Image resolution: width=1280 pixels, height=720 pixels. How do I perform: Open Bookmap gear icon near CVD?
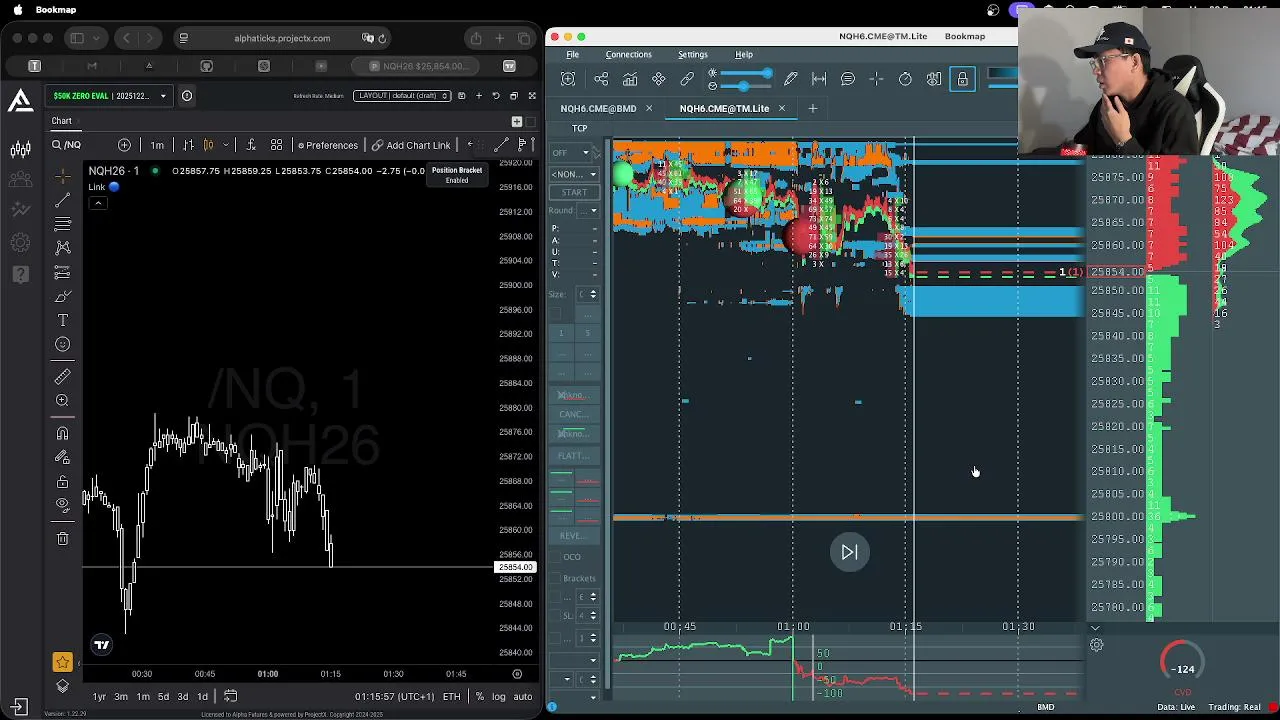coord(1096,645)
